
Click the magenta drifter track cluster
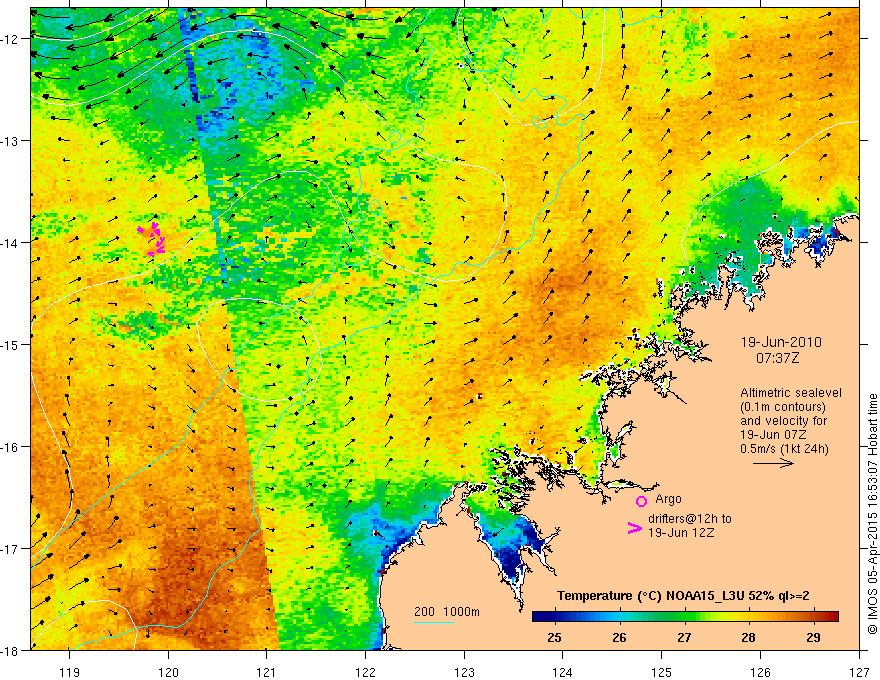tap(152, 239)
